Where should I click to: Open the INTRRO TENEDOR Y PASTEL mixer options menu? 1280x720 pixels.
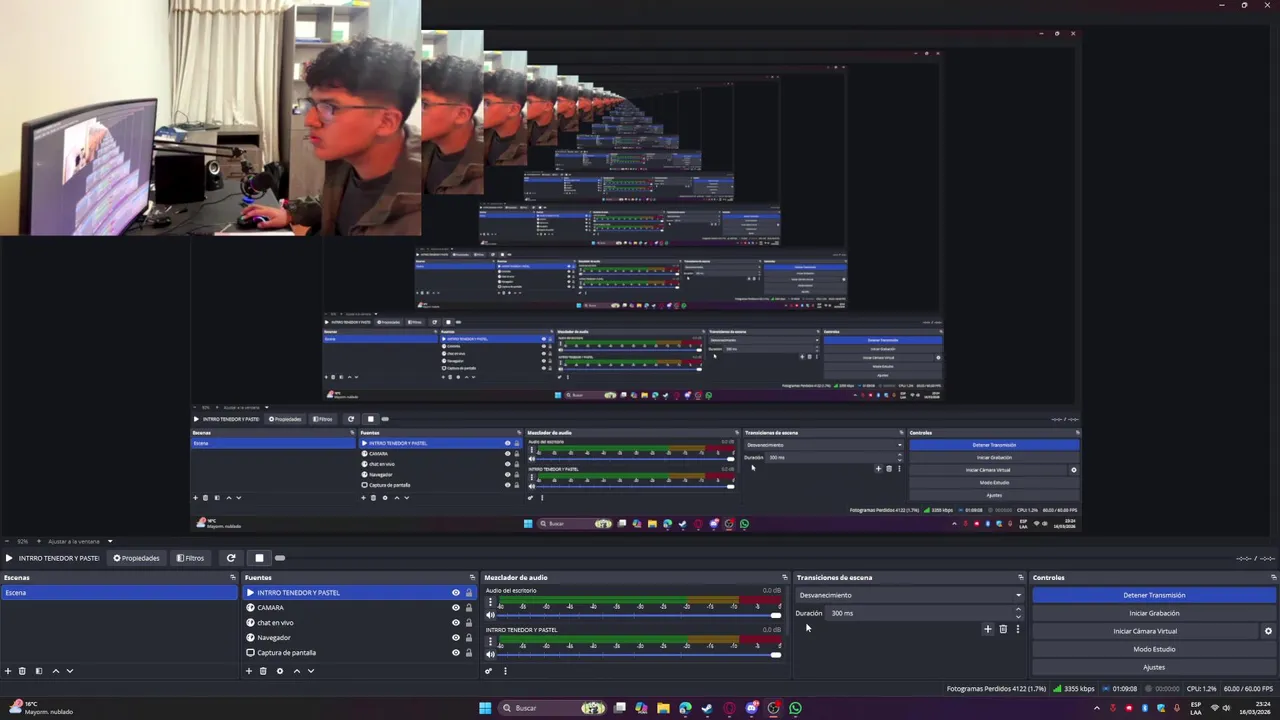[x=490, y=643]
